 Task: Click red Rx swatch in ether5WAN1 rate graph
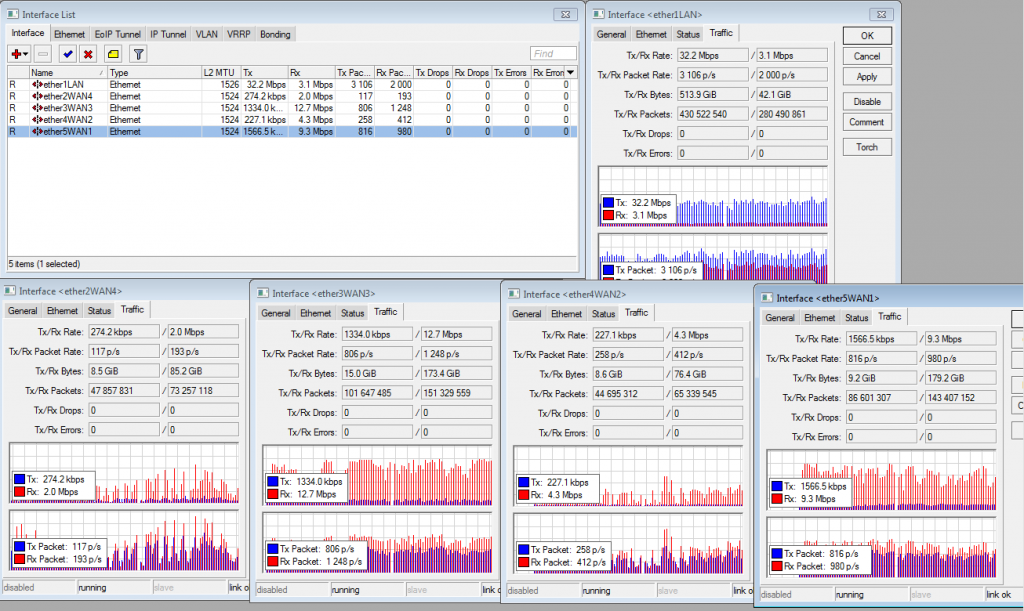tap(776, 499)
